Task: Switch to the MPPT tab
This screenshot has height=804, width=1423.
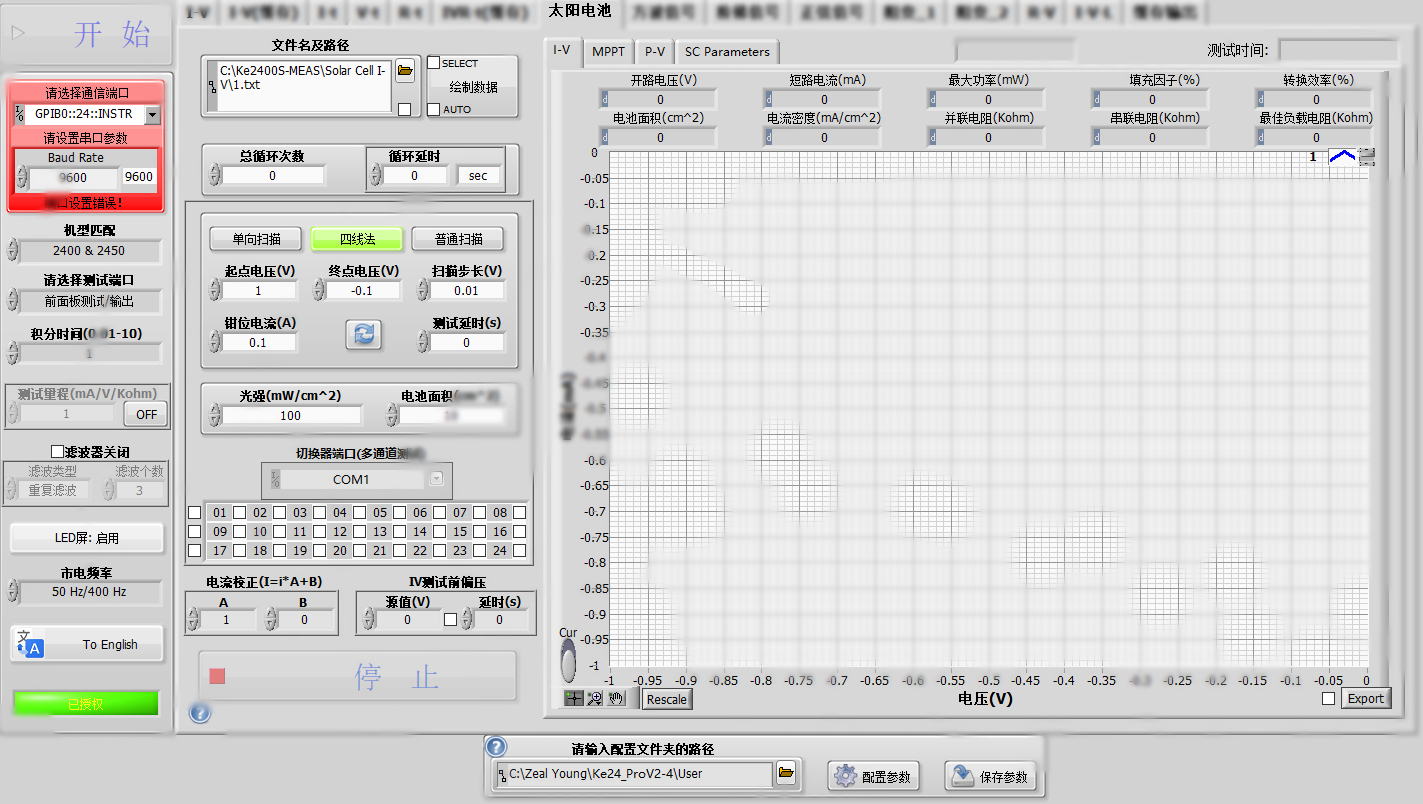Action: (x=608, y=51)
